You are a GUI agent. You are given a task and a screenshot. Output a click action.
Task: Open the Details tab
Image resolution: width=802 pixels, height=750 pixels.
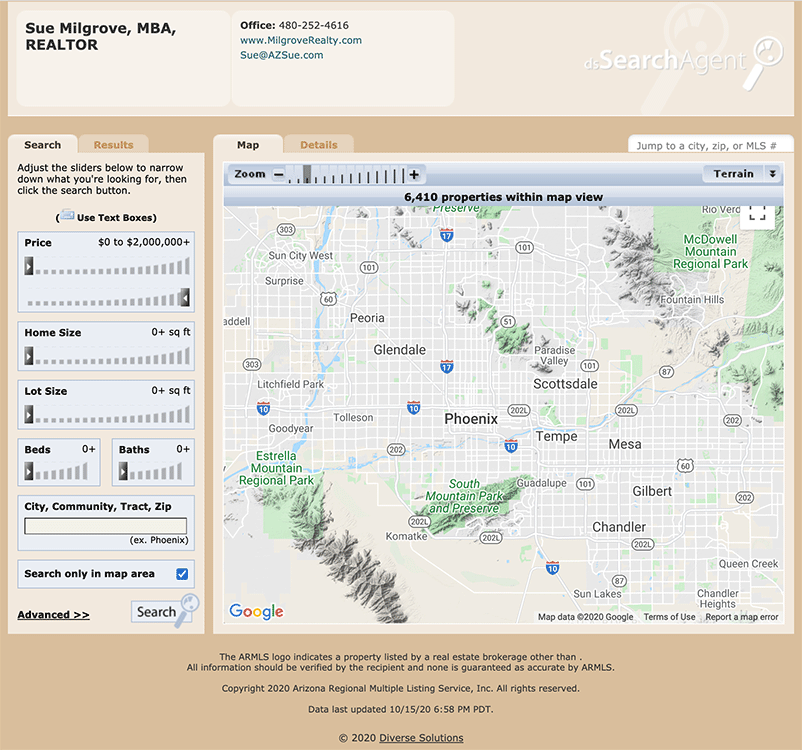tap(319, 145)
